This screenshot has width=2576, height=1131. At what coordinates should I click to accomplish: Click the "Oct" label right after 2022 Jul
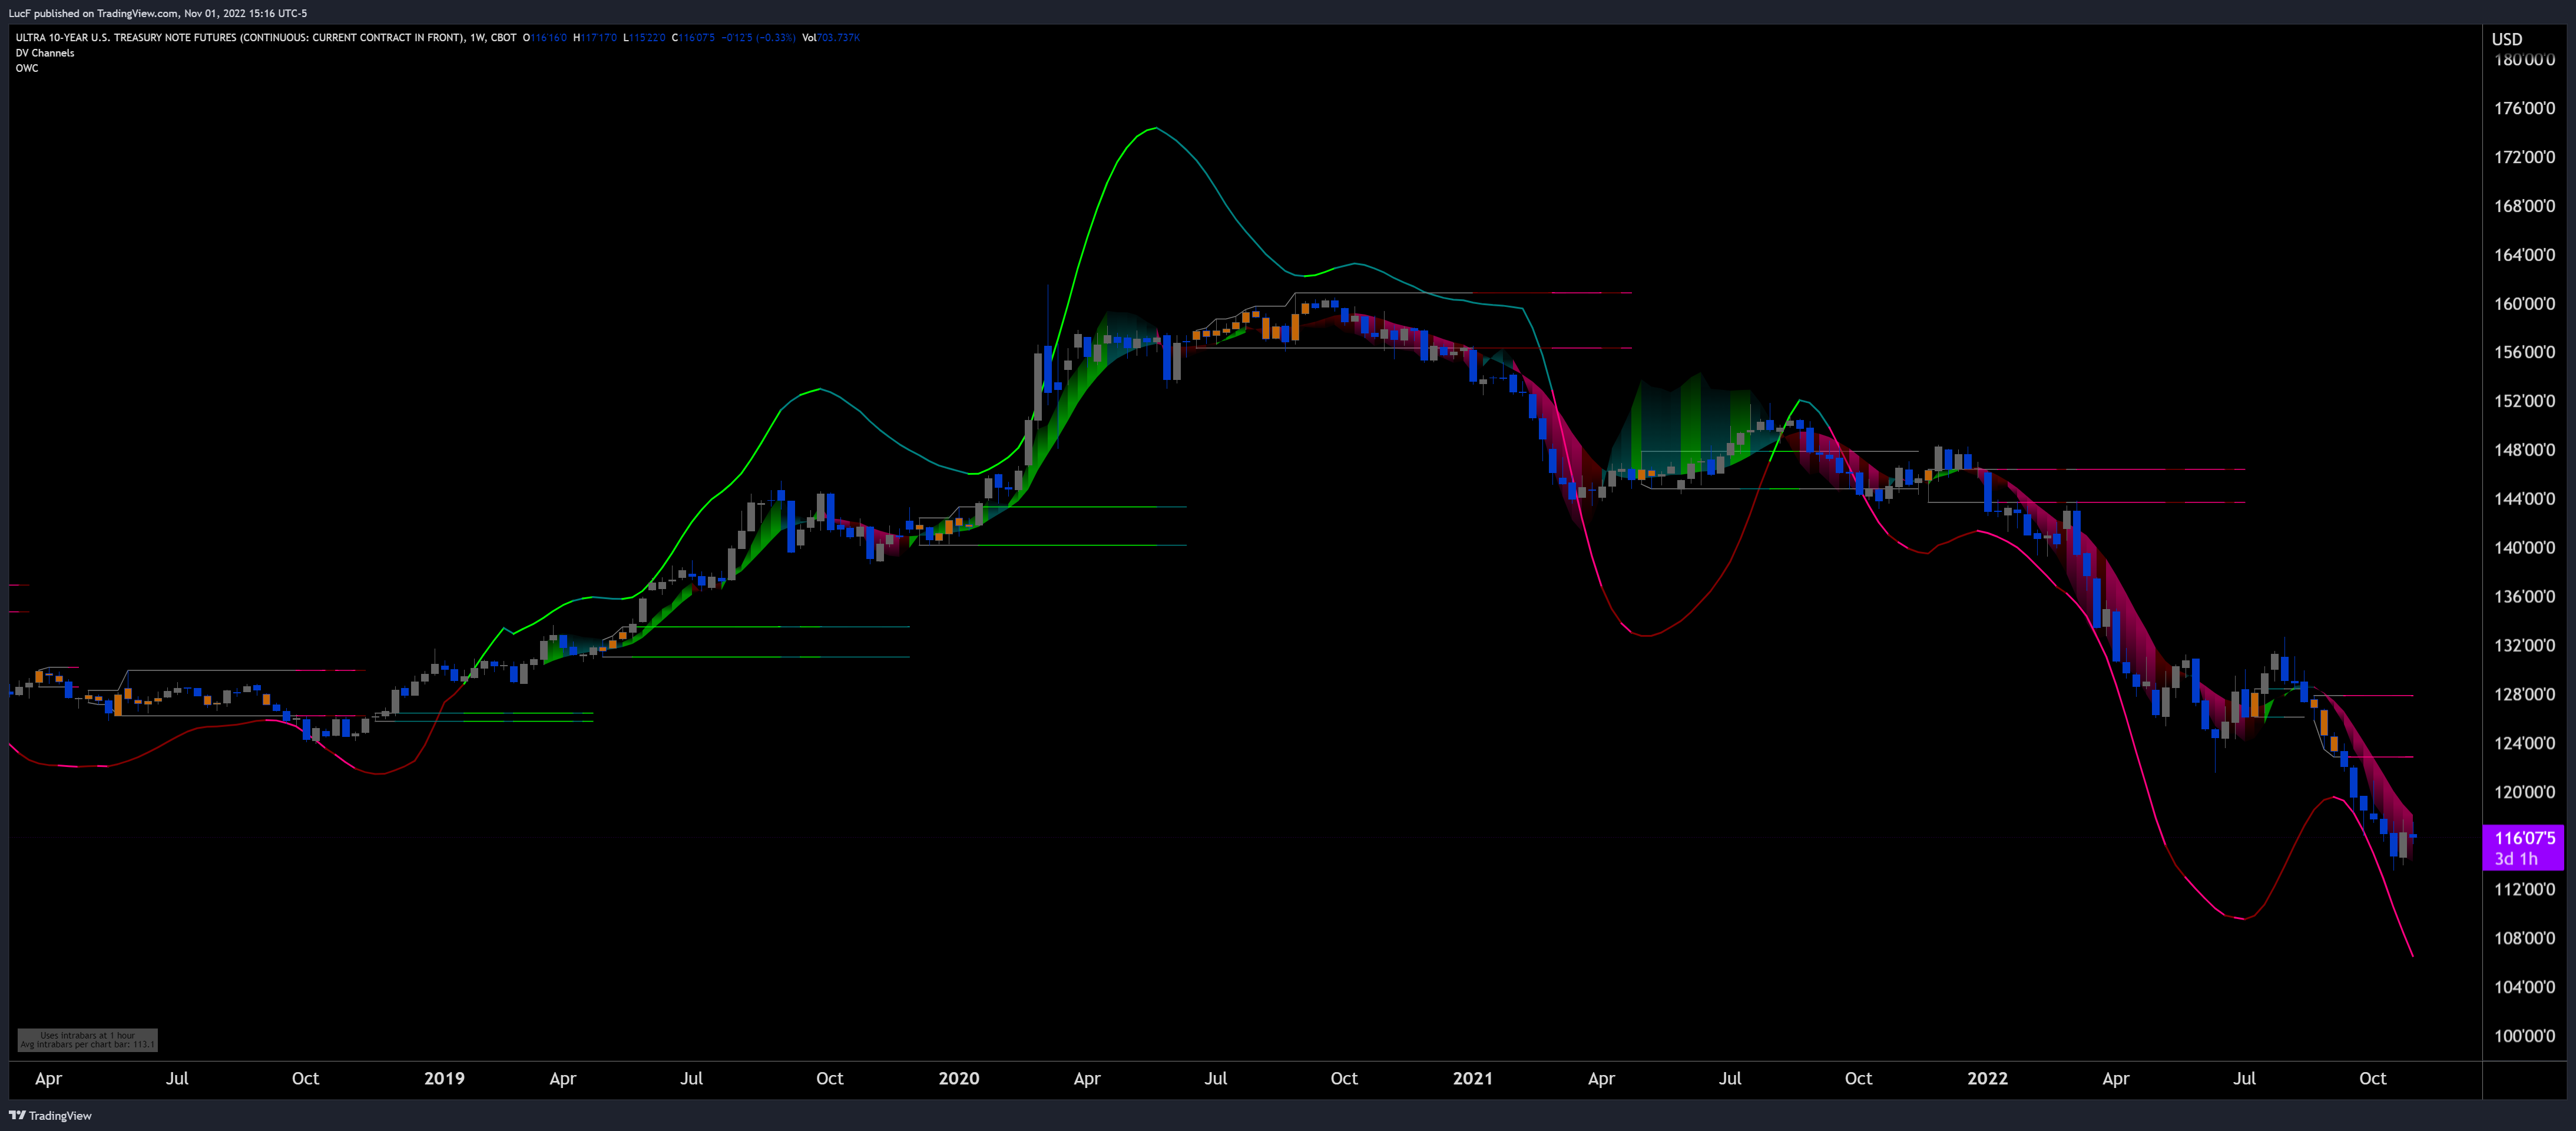[2373, 1078]
